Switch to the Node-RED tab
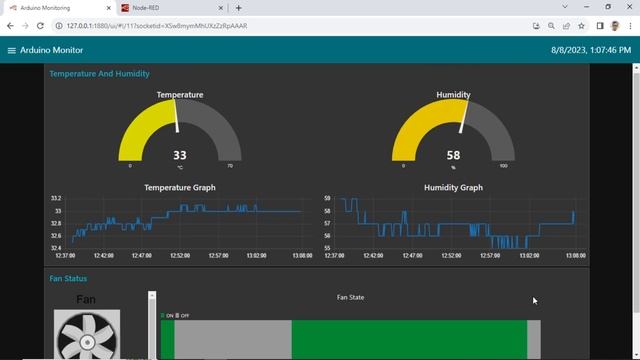The height and width of the screenshot is (360, 640). 172,8
